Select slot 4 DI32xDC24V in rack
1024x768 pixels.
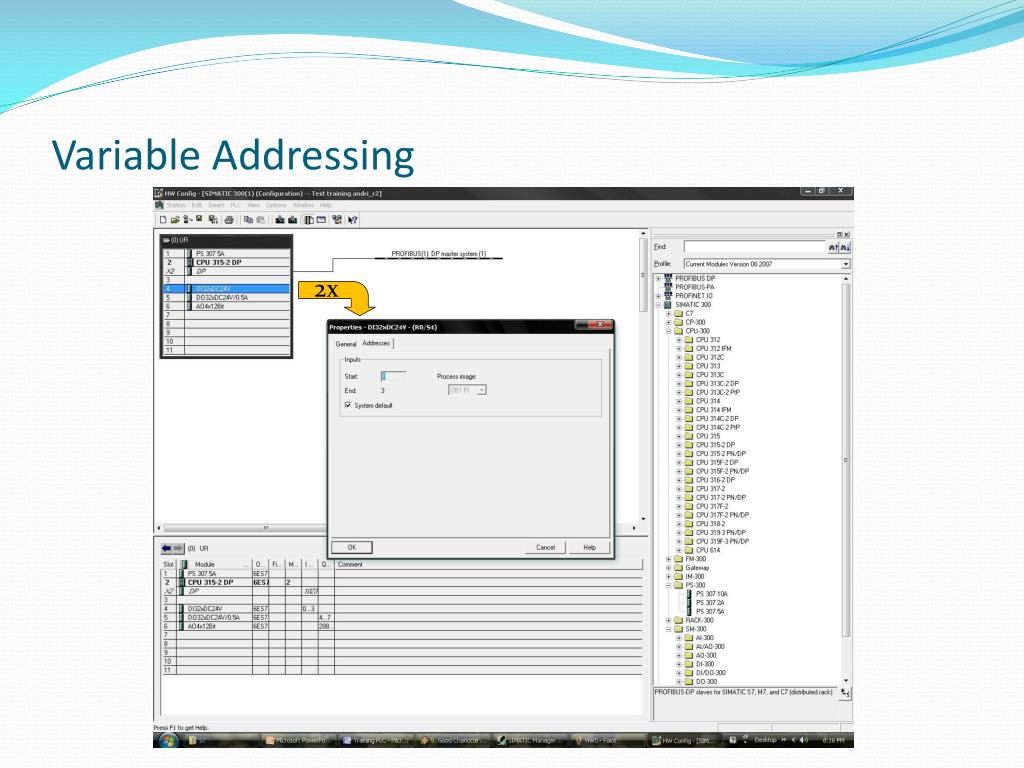[x=227, y=289]
